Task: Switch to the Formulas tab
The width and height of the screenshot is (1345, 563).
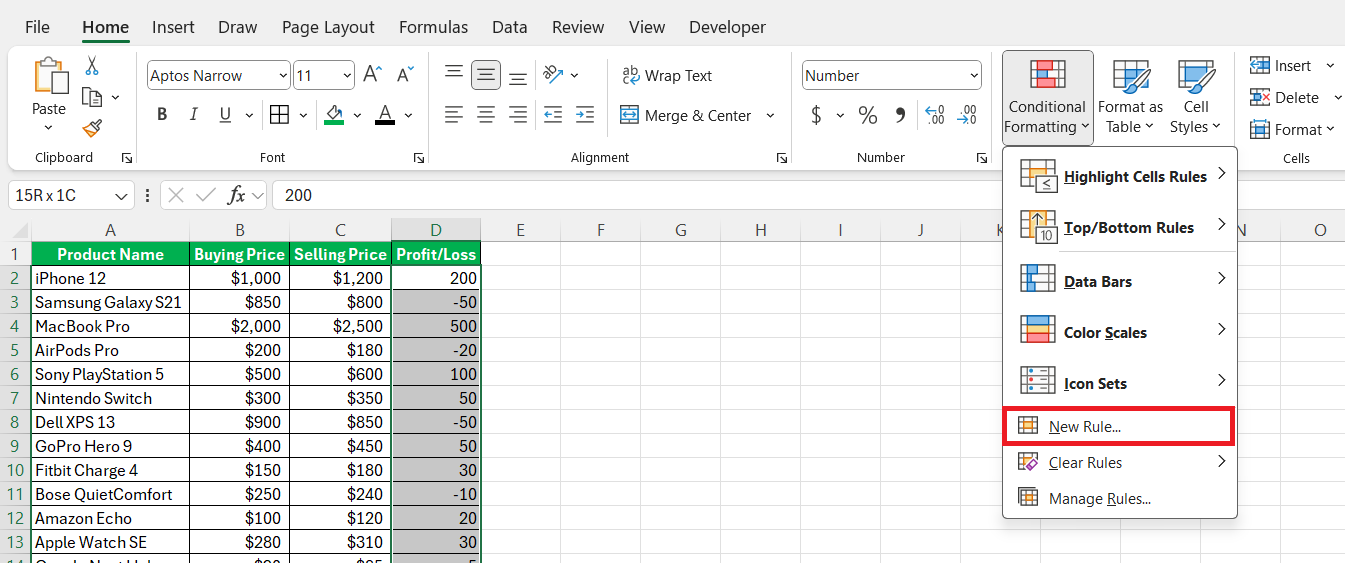Action: pyautogui.click(x=433, y=27)
